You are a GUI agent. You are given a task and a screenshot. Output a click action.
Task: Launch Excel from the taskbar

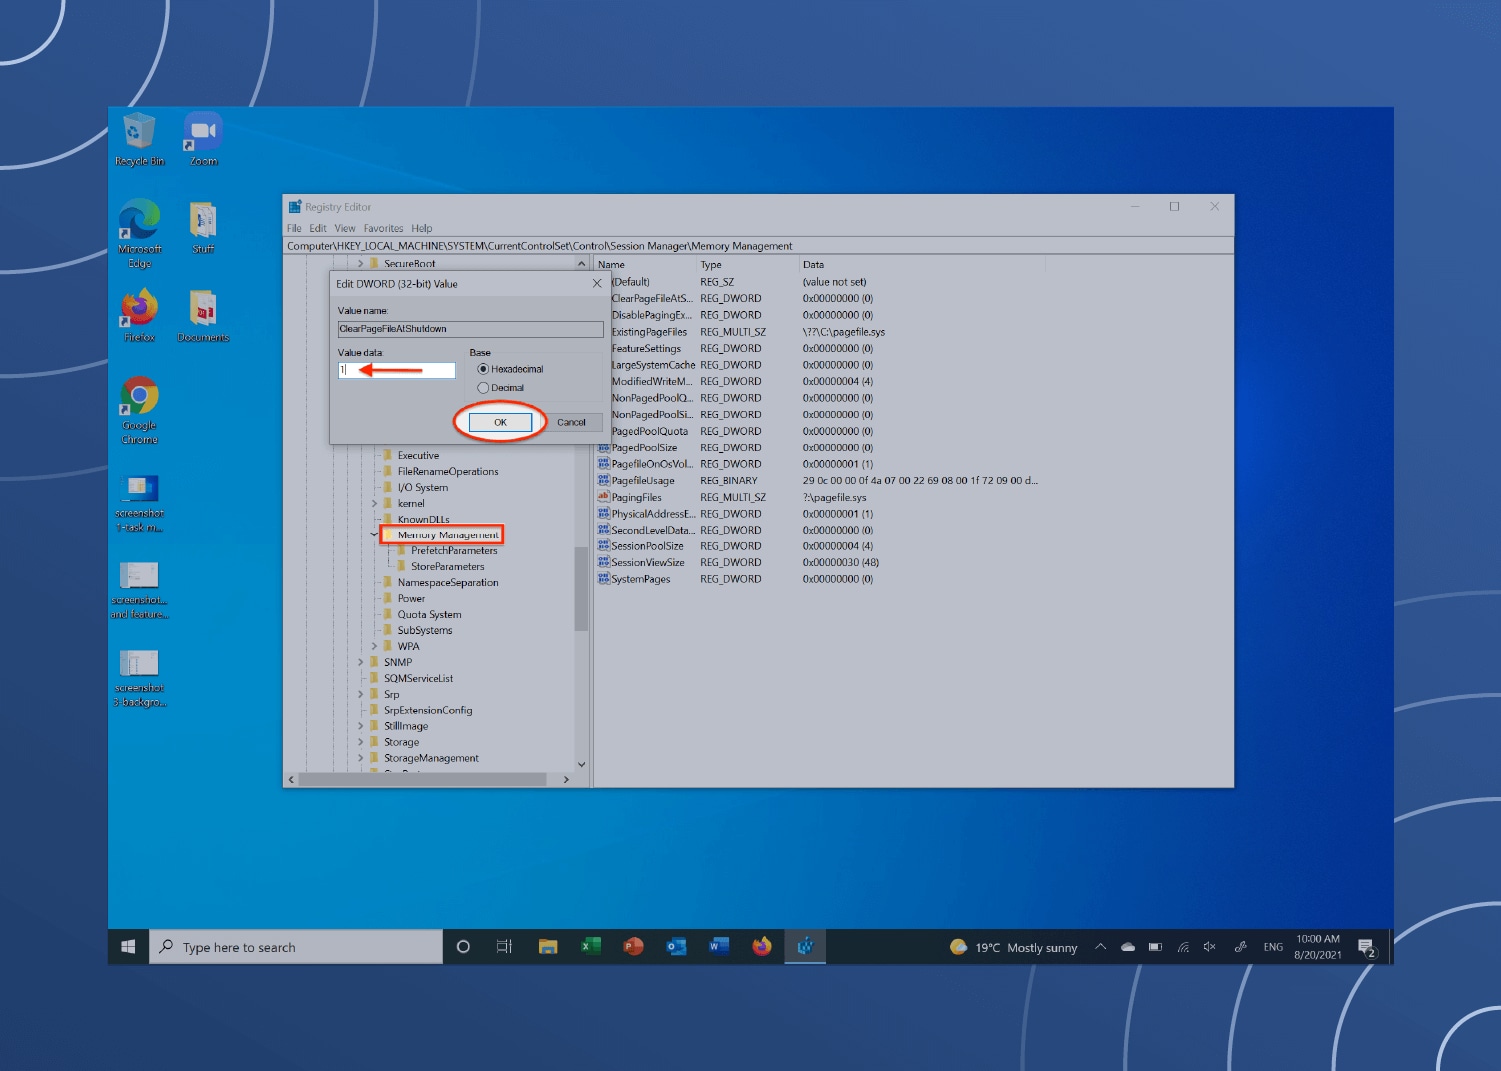click(590, 946)
